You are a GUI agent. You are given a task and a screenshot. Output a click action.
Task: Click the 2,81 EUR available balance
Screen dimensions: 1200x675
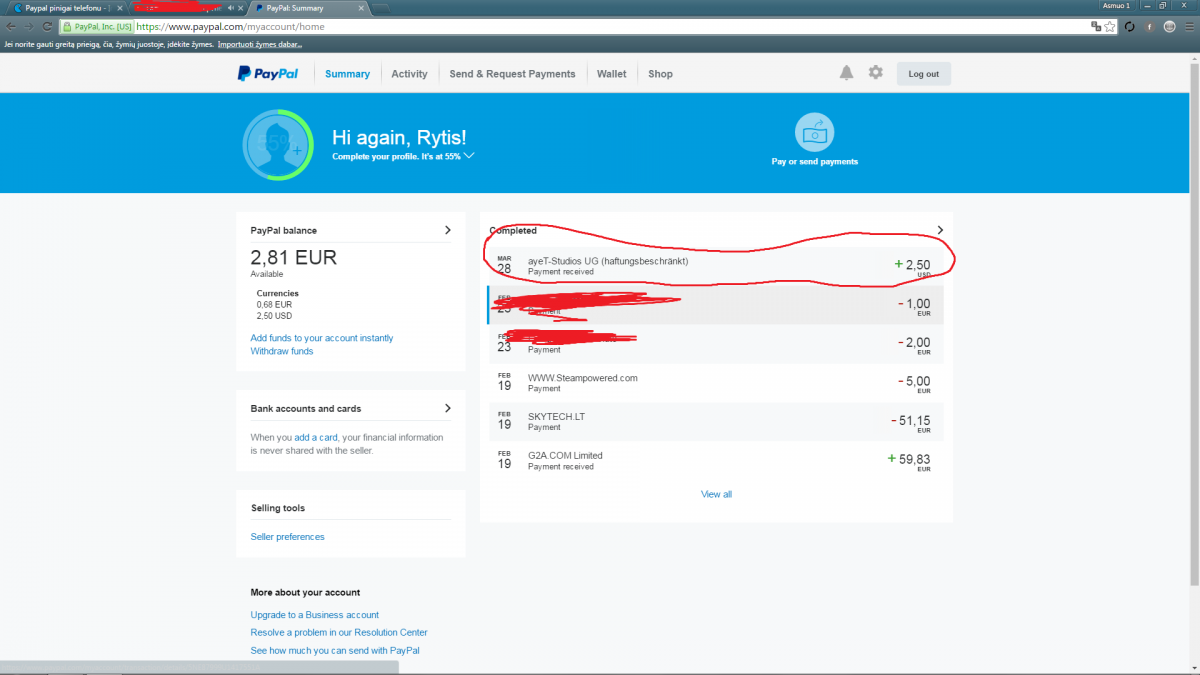(x=293, y=257)
